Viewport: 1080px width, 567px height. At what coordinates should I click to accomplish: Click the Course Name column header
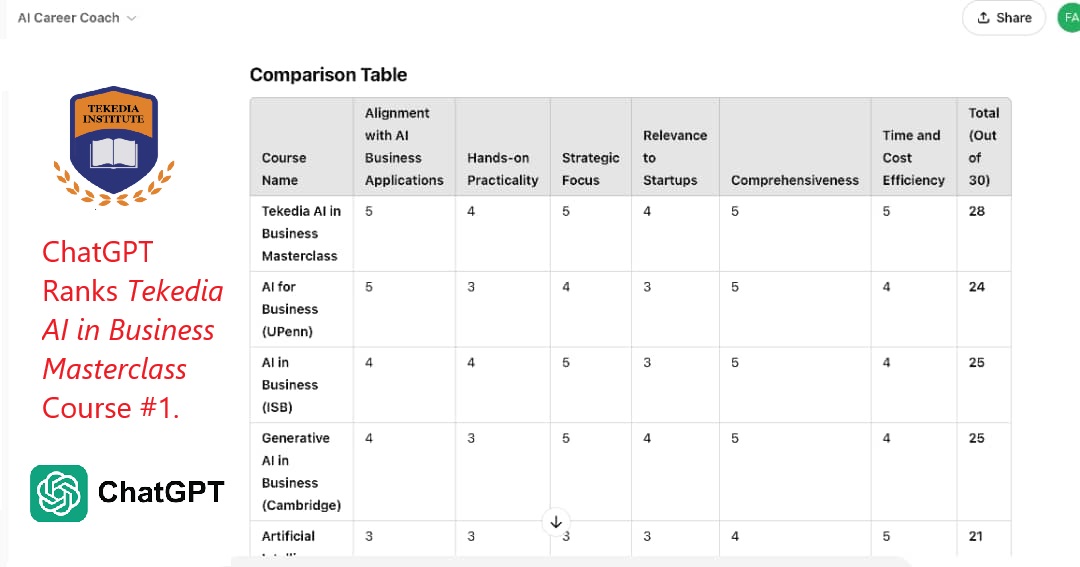tap(284, 169)
